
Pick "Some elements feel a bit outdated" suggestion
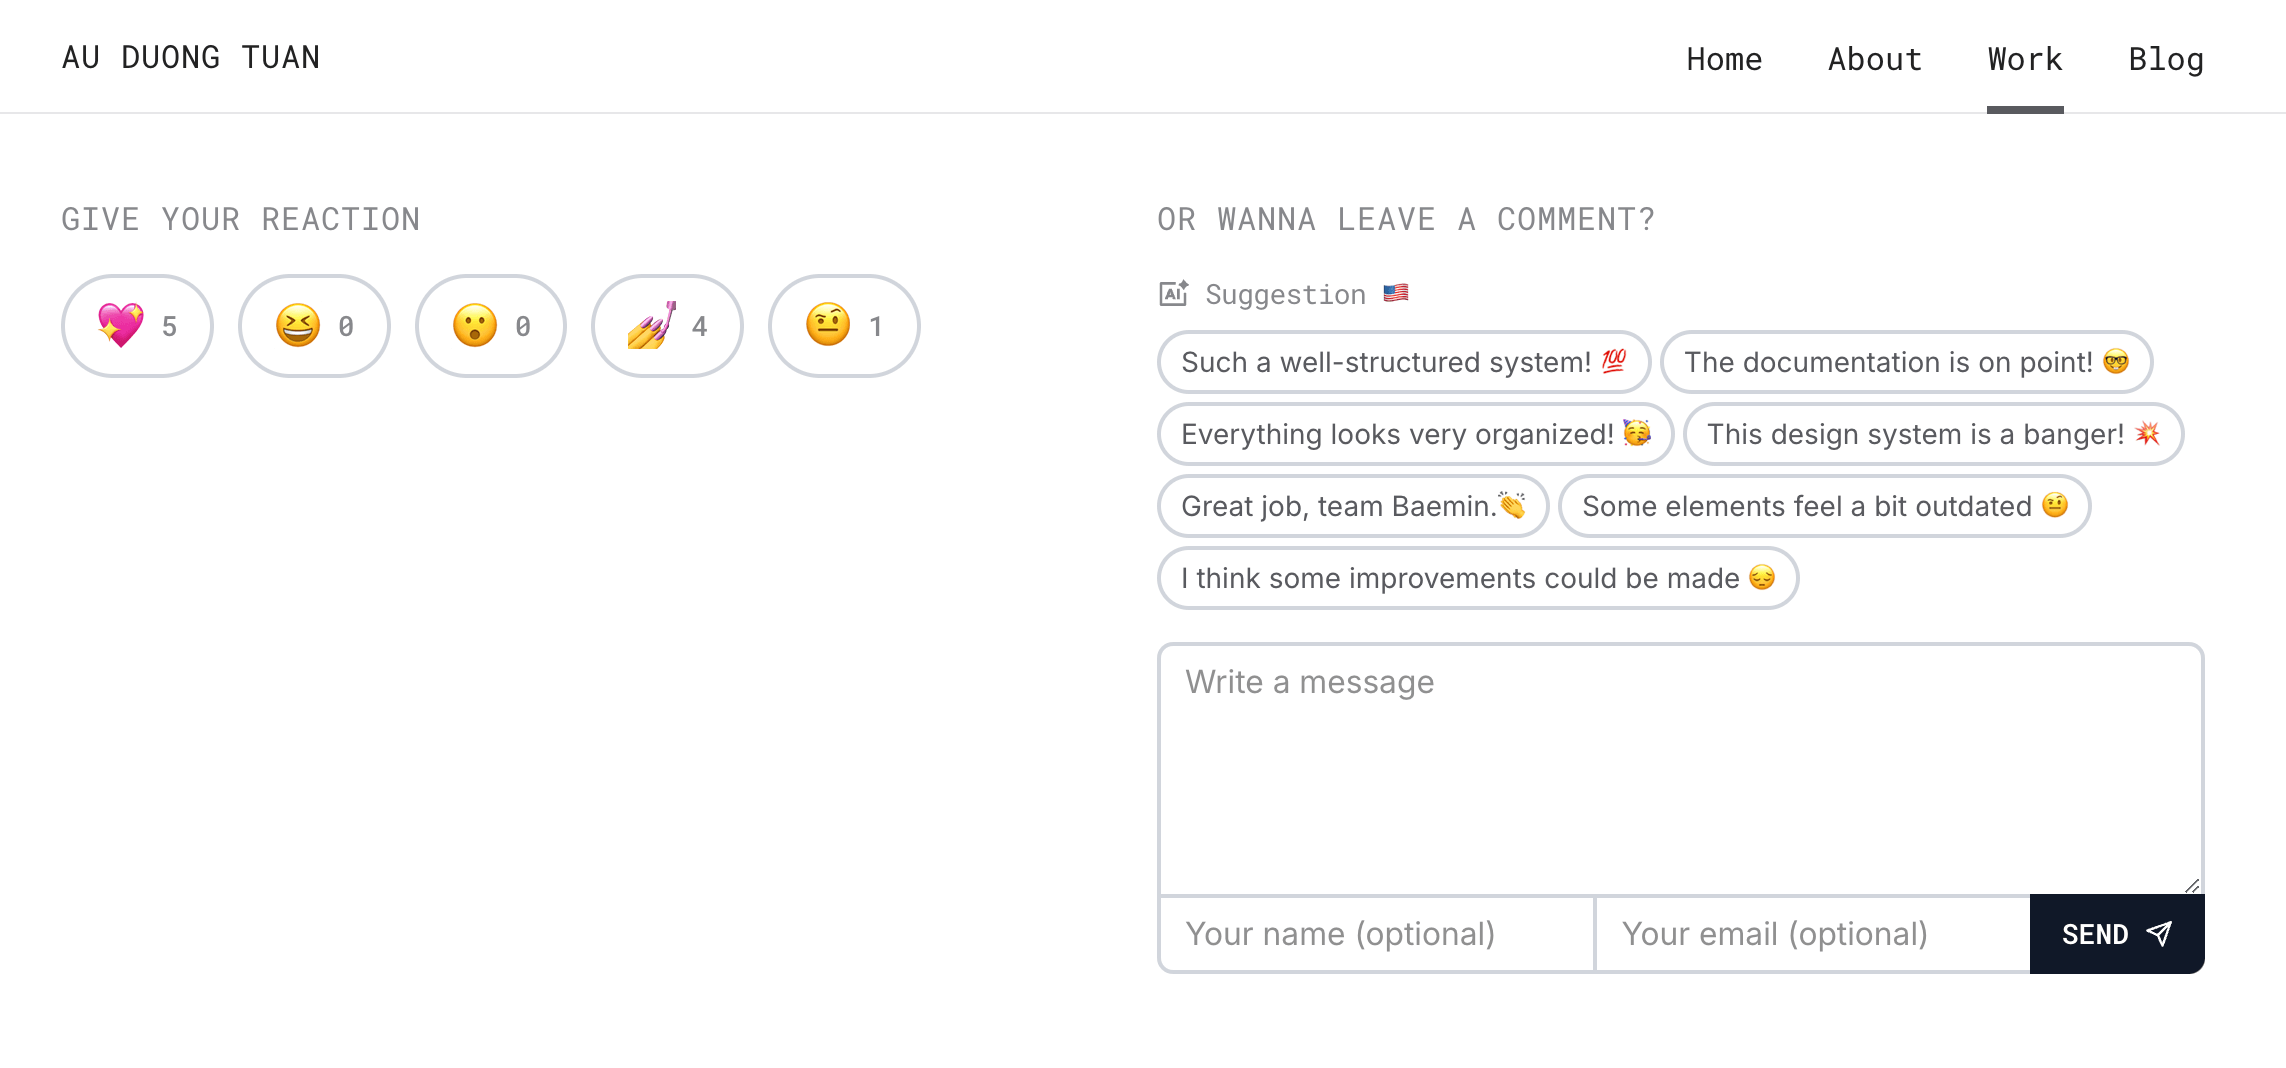tap(1825, 506)
